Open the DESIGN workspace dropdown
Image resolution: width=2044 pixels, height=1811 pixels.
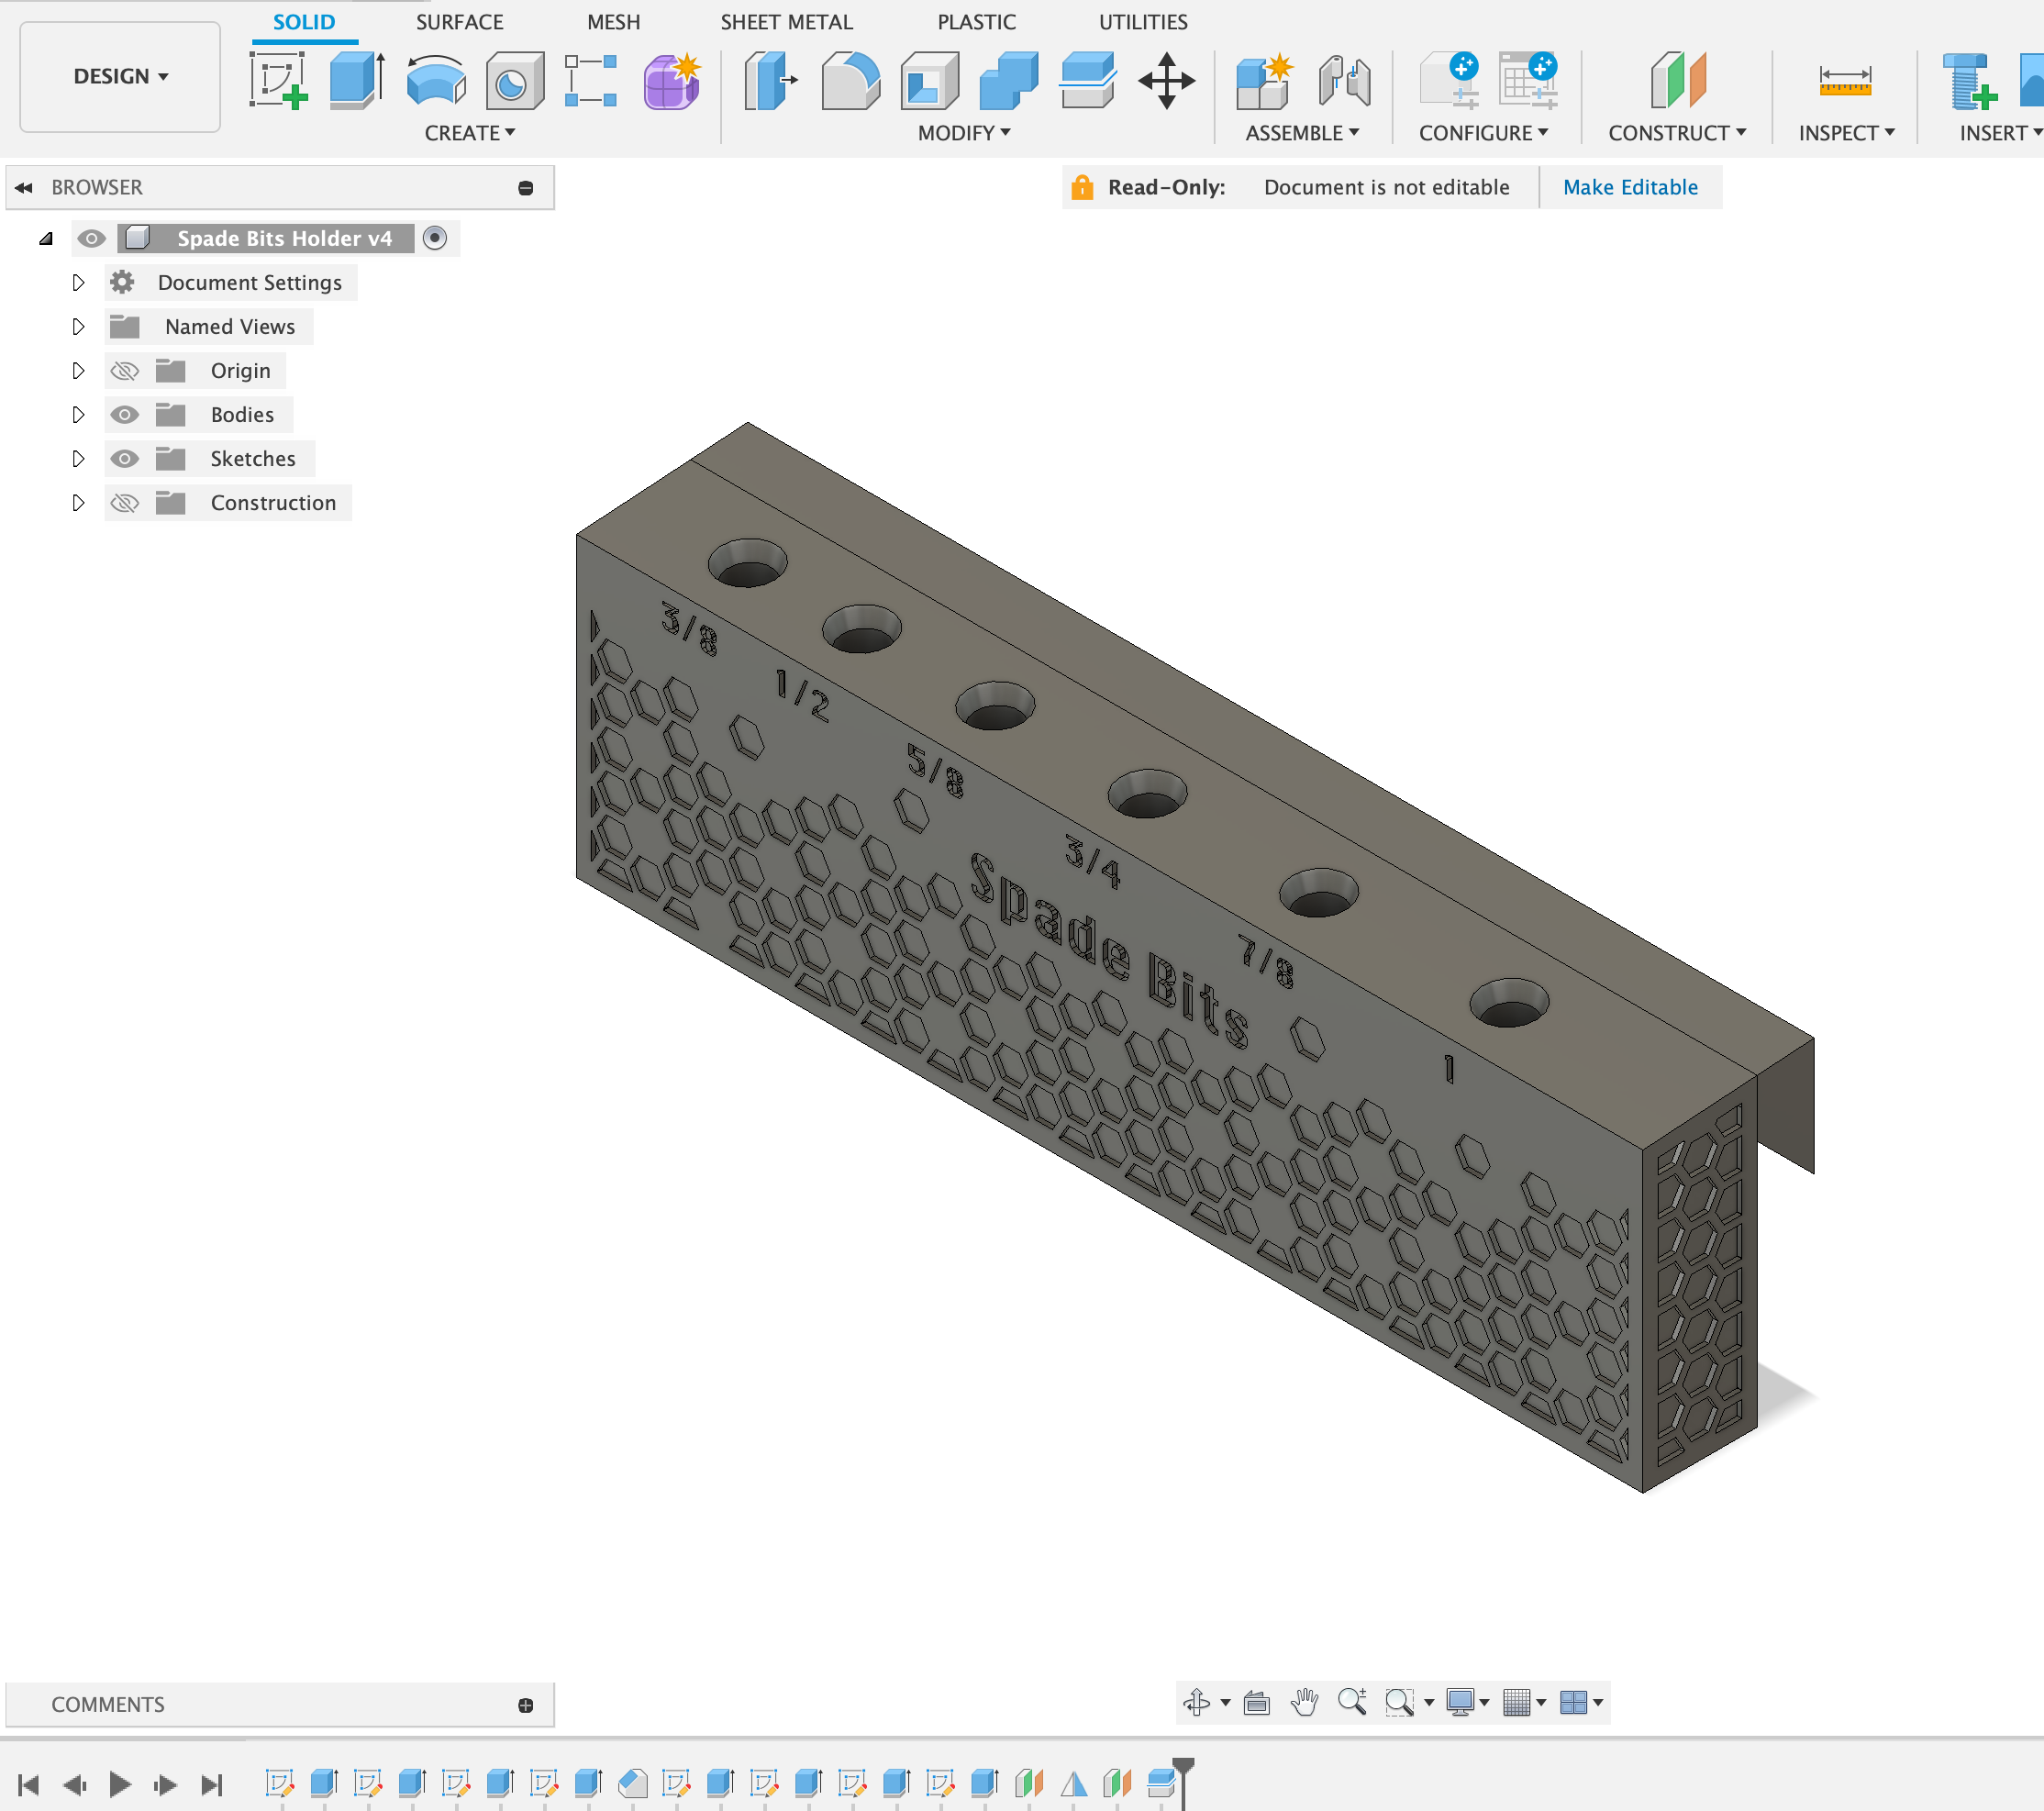click(120, 77)
